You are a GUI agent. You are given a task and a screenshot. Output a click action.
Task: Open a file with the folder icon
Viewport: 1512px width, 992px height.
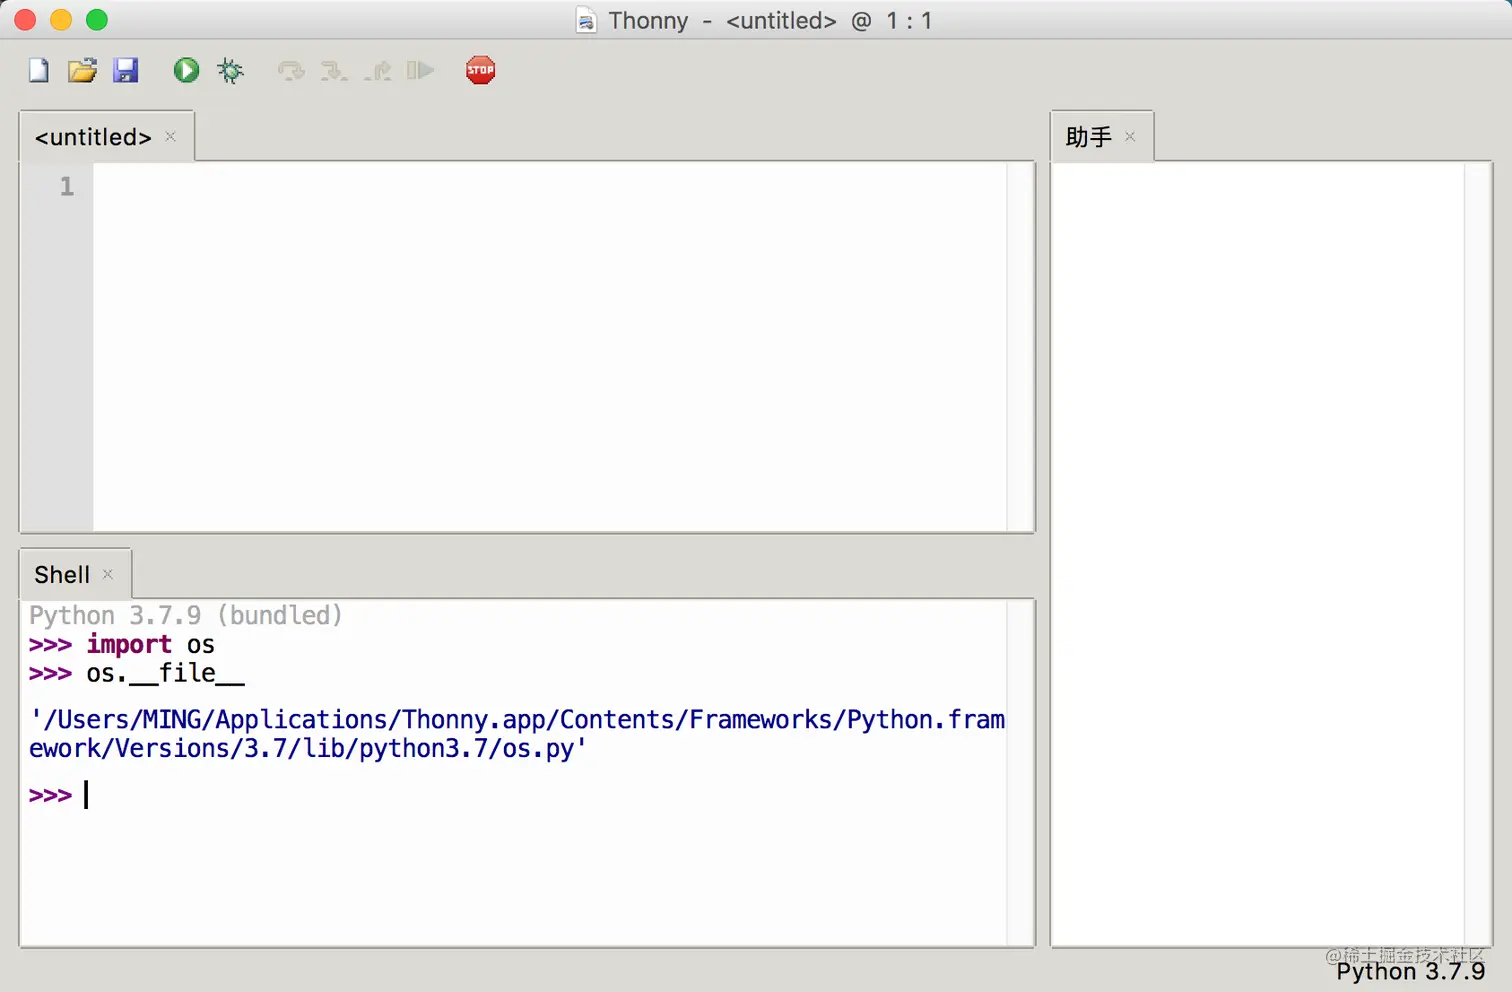coord(82,70)
